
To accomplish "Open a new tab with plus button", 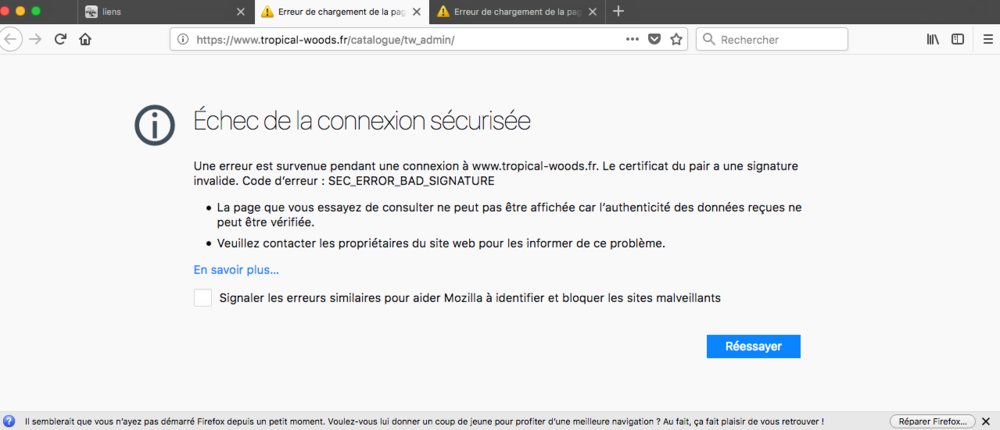I will pyautogui.click(x=618, y=11).
